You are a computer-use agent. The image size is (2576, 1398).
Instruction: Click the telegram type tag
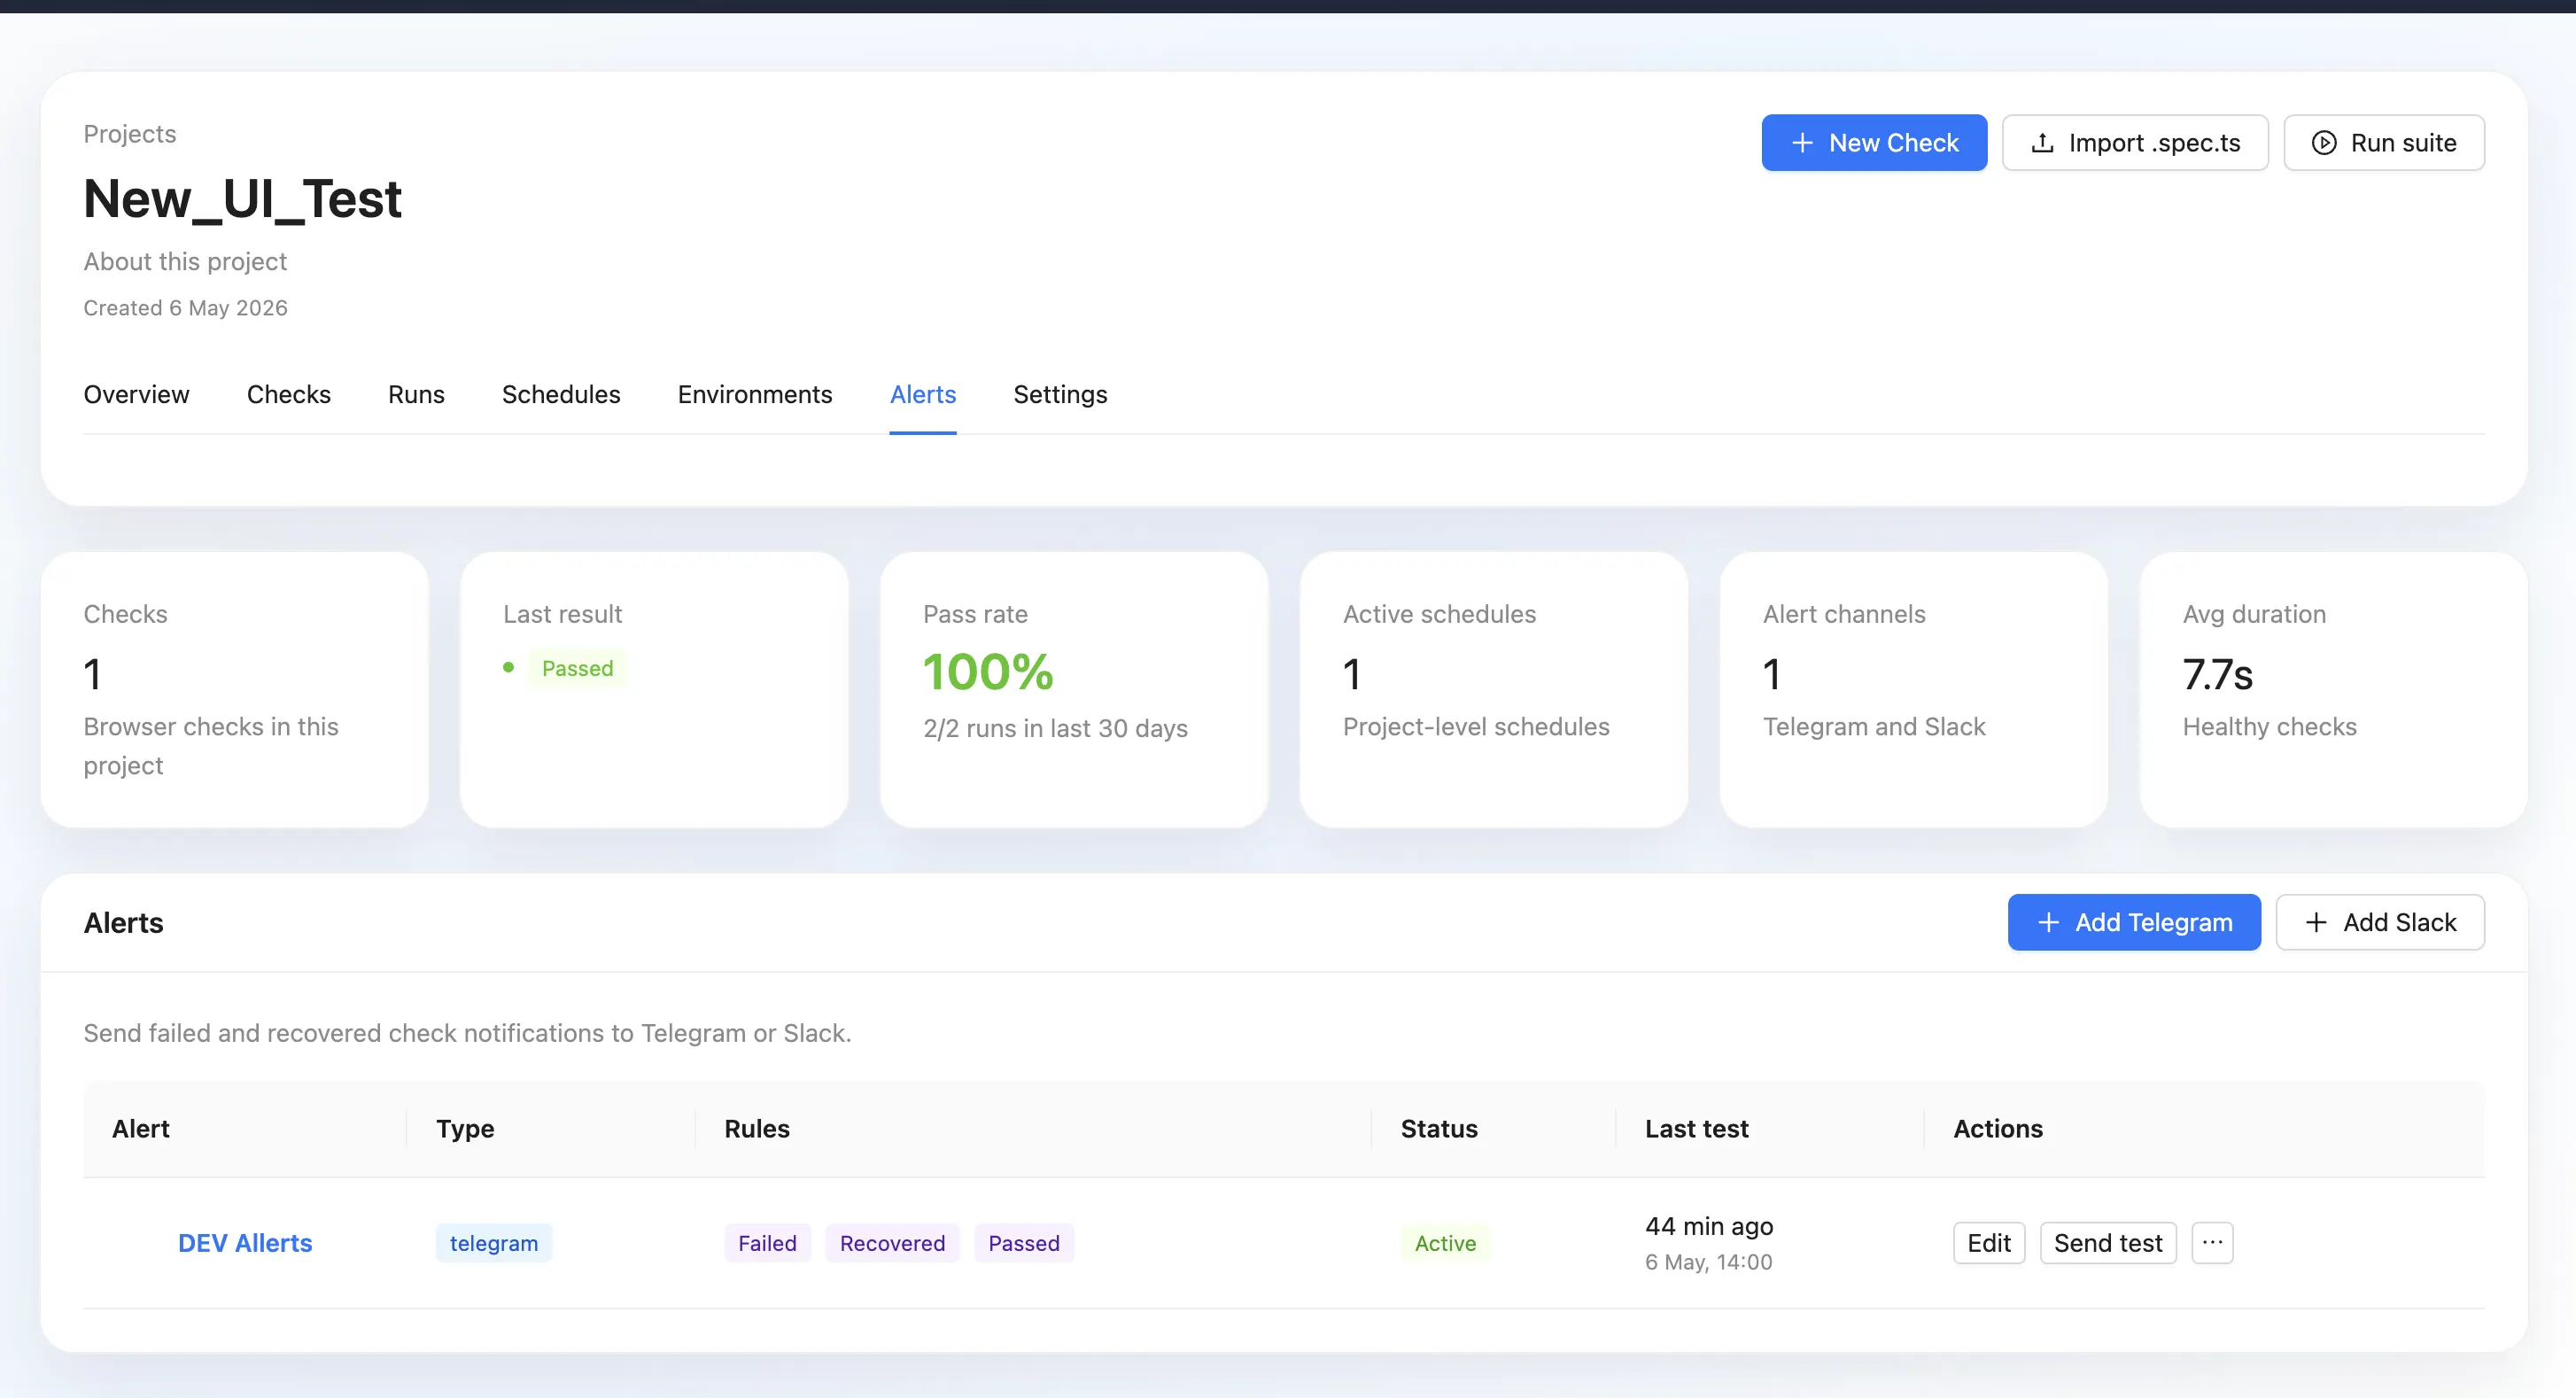(x=494, y=1243)
